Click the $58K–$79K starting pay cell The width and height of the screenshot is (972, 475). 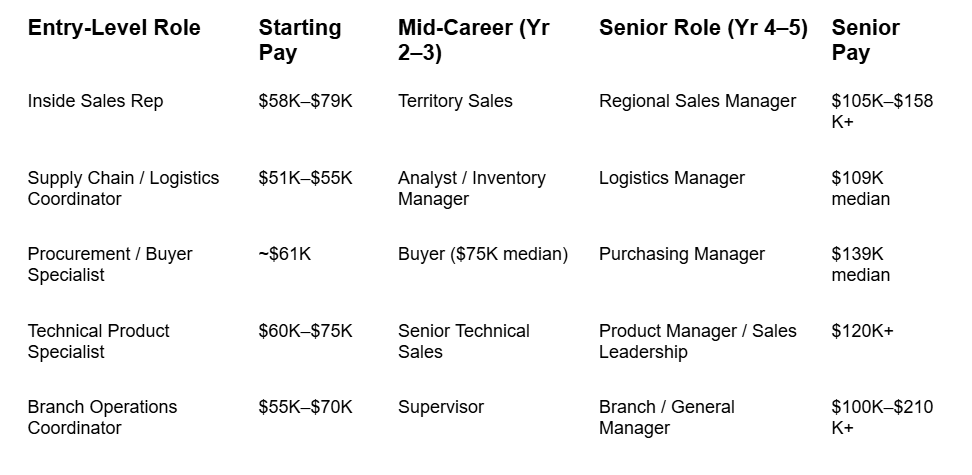pyautogui.click(x=305, y=101)
